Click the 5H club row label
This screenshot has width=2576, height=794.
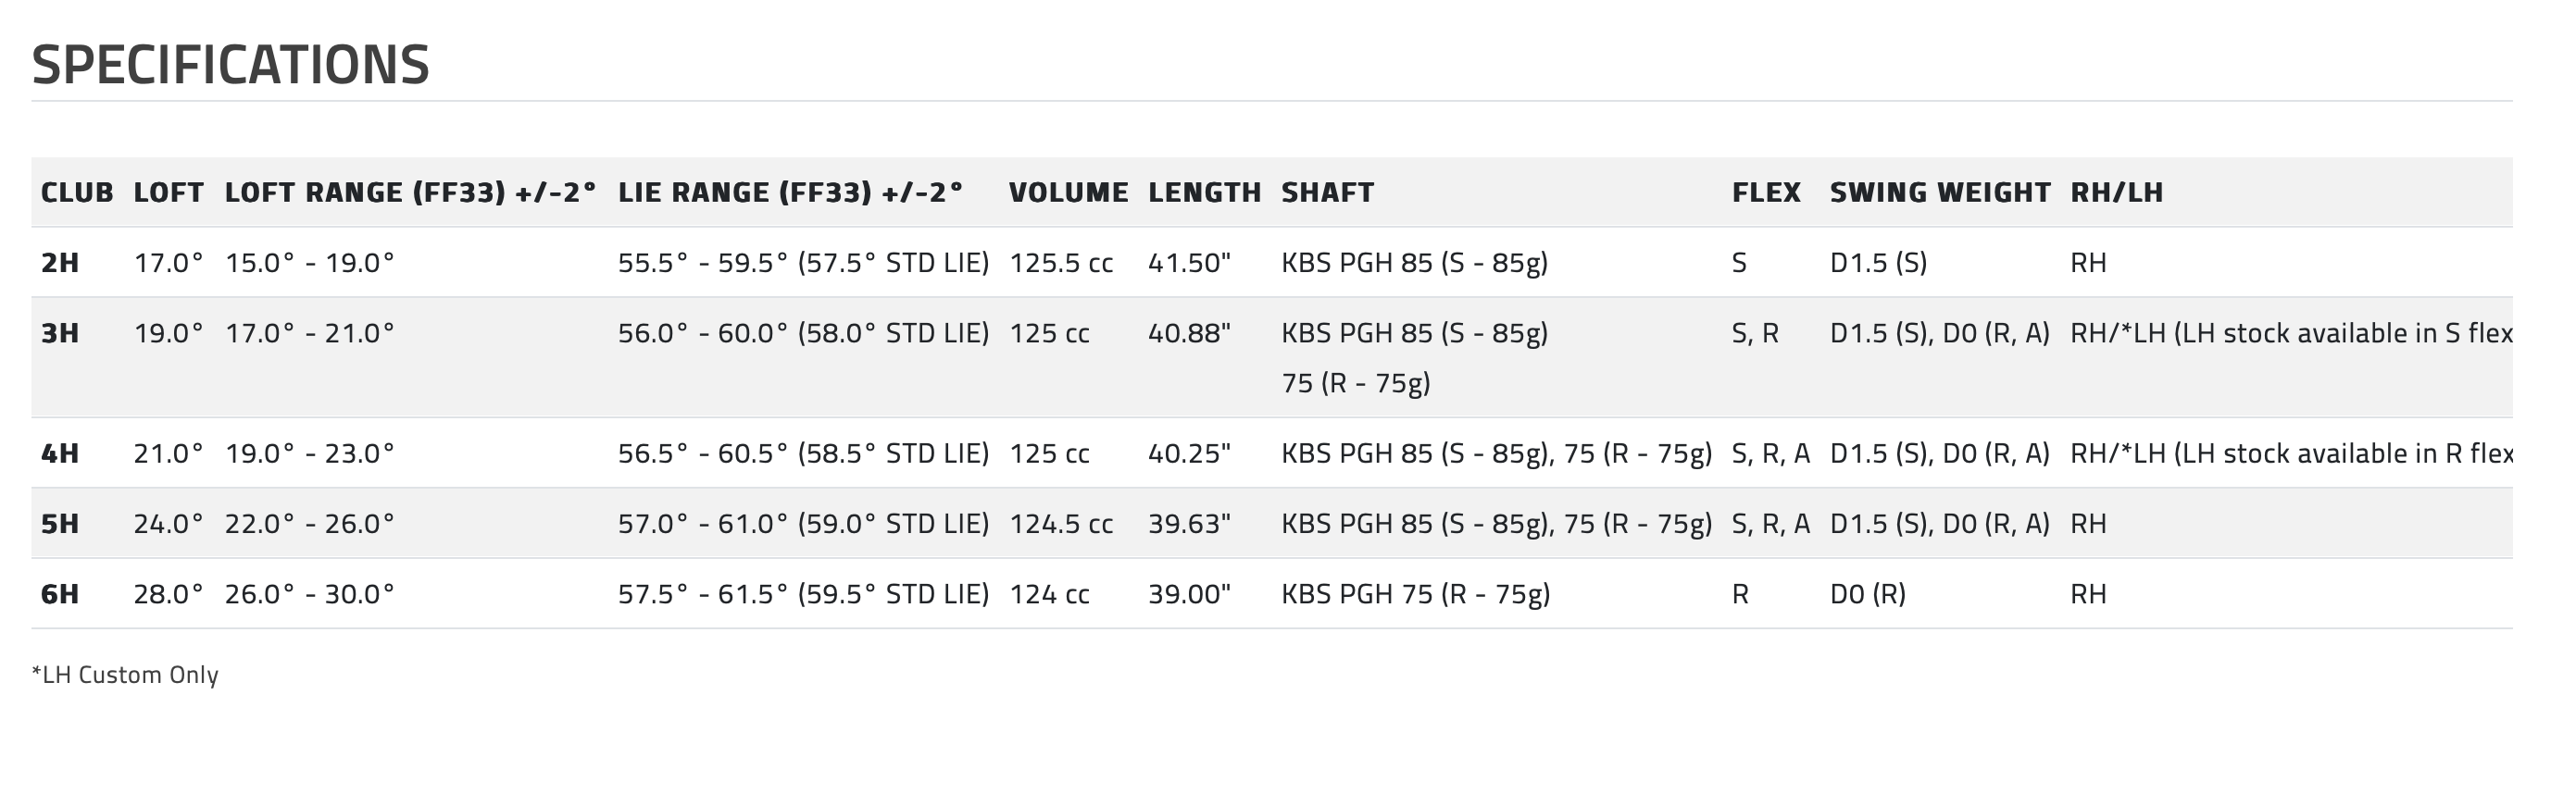[60, 524]
